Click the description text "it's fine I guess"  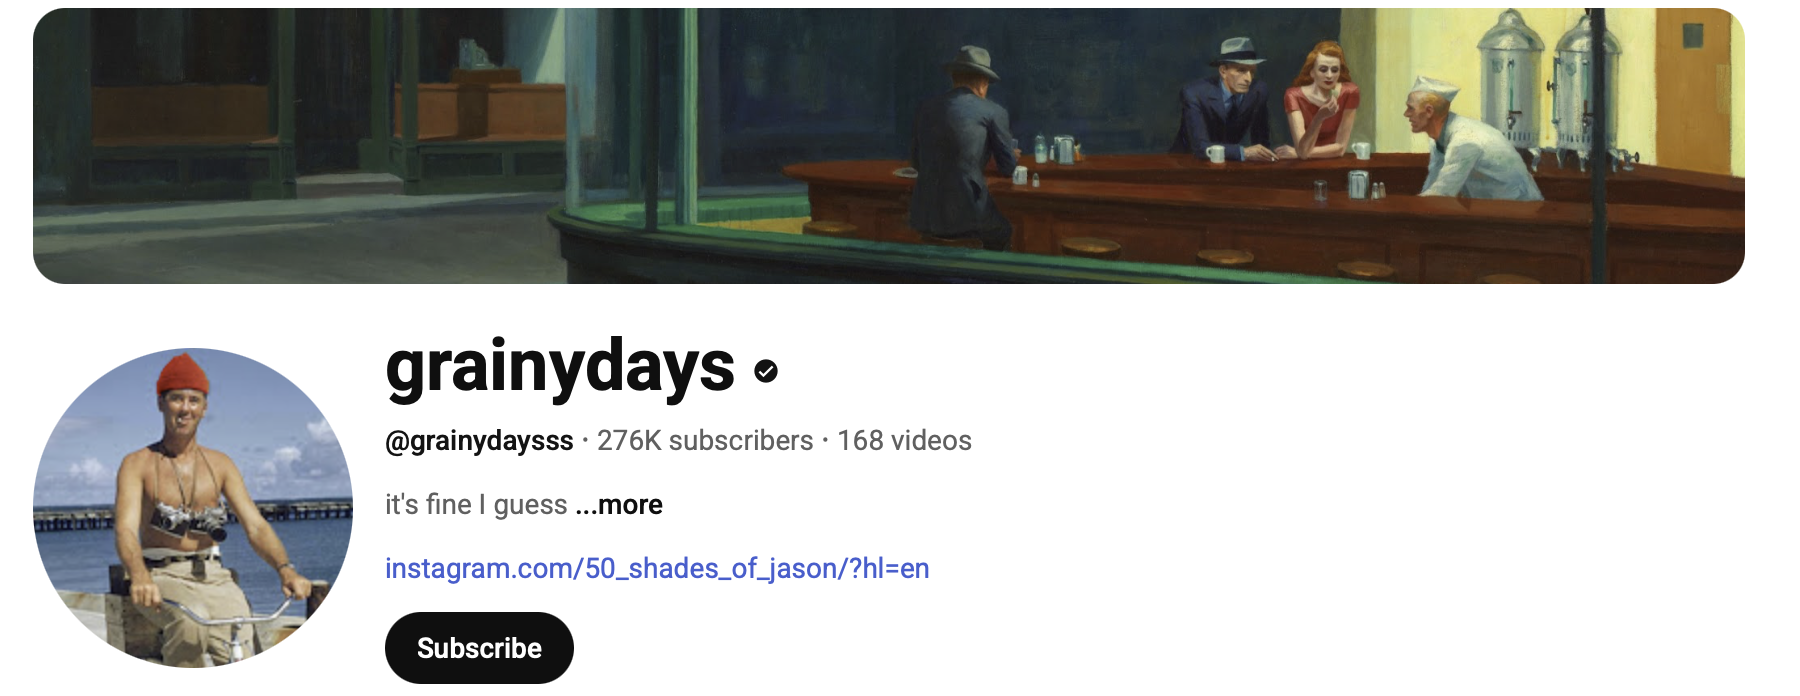click(476, 505)
